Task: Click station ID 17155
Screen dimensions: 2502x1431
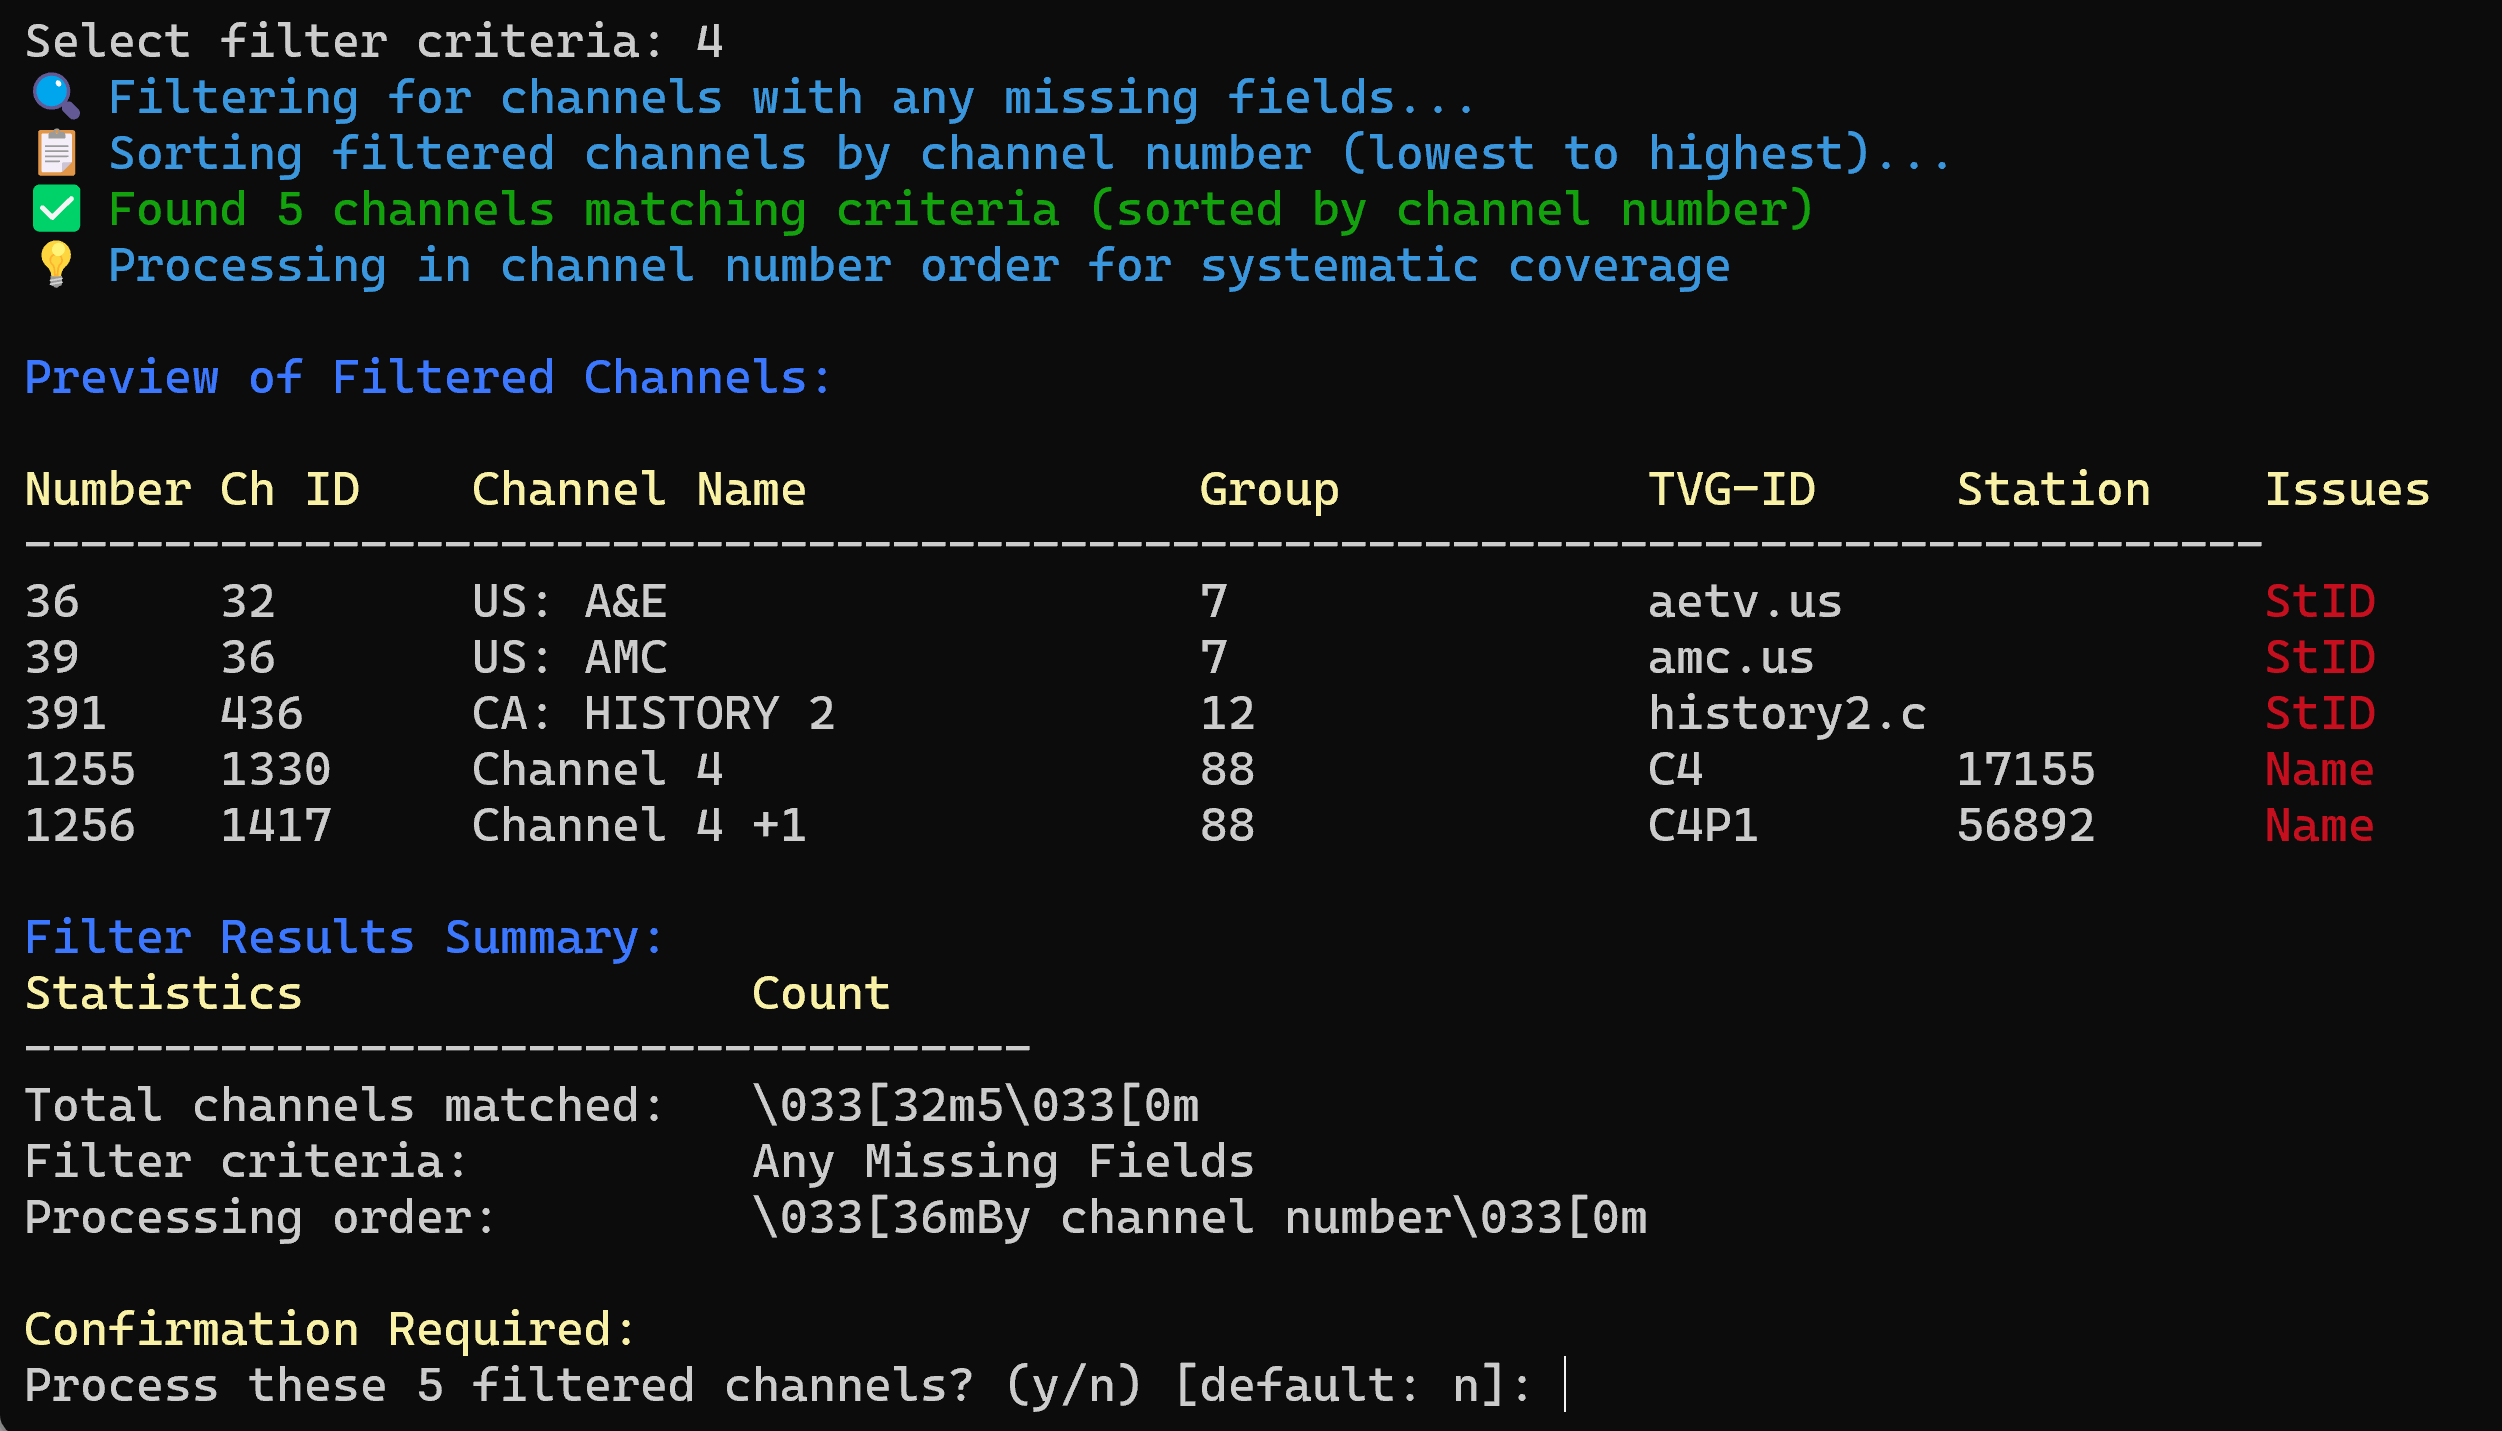Action: coord(2025,770)
